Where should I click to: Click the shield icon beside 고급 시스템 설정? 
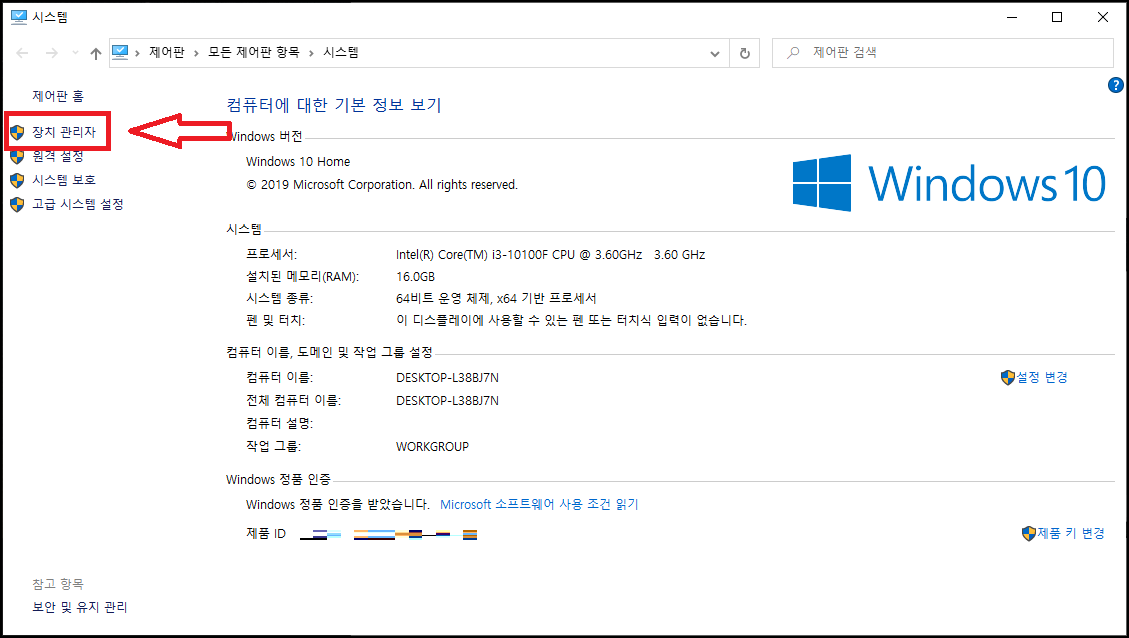coord(17,205)
